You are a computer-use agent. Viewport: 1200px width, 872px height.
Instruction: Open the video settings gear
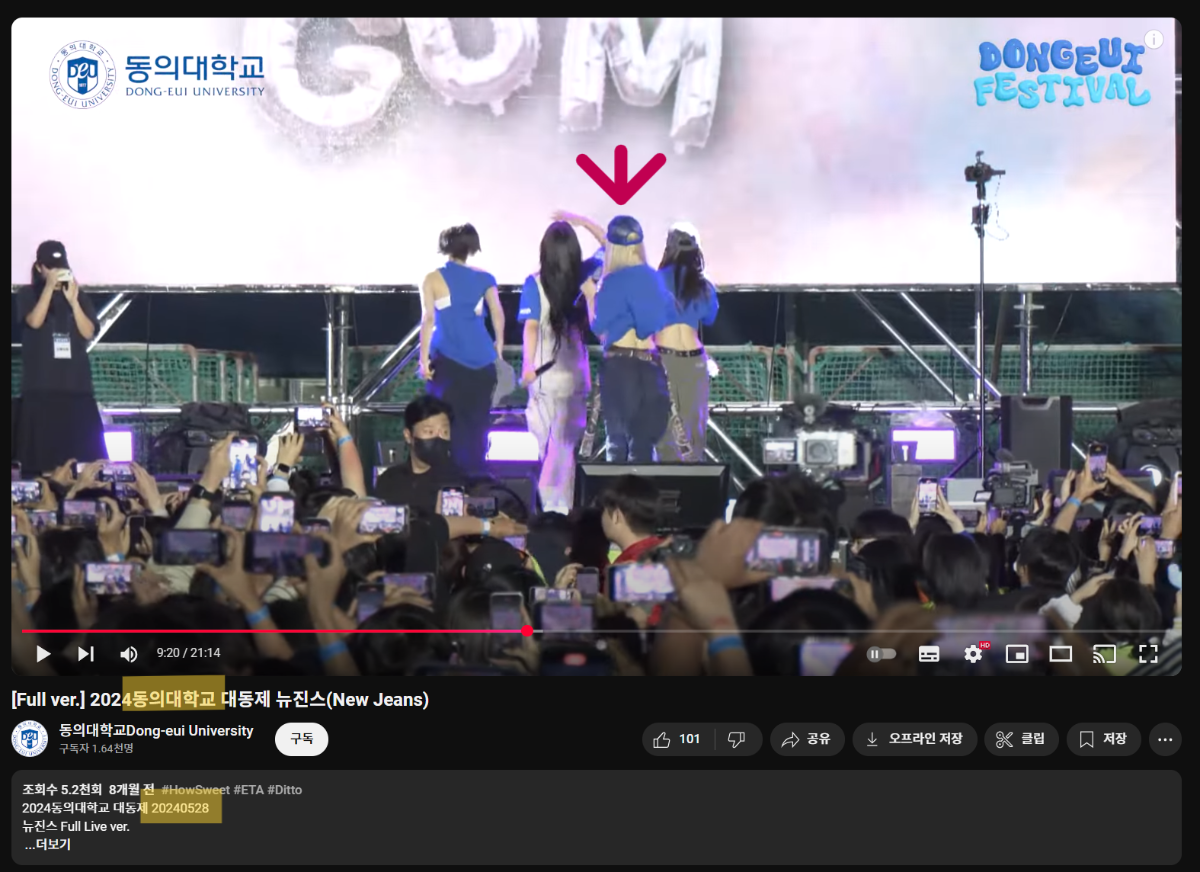tap(972, 654)
